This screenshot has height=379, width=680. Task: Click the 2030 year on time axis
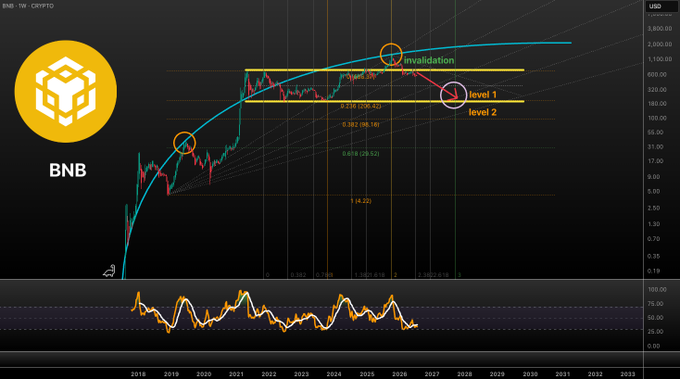(x=530, y=374)
